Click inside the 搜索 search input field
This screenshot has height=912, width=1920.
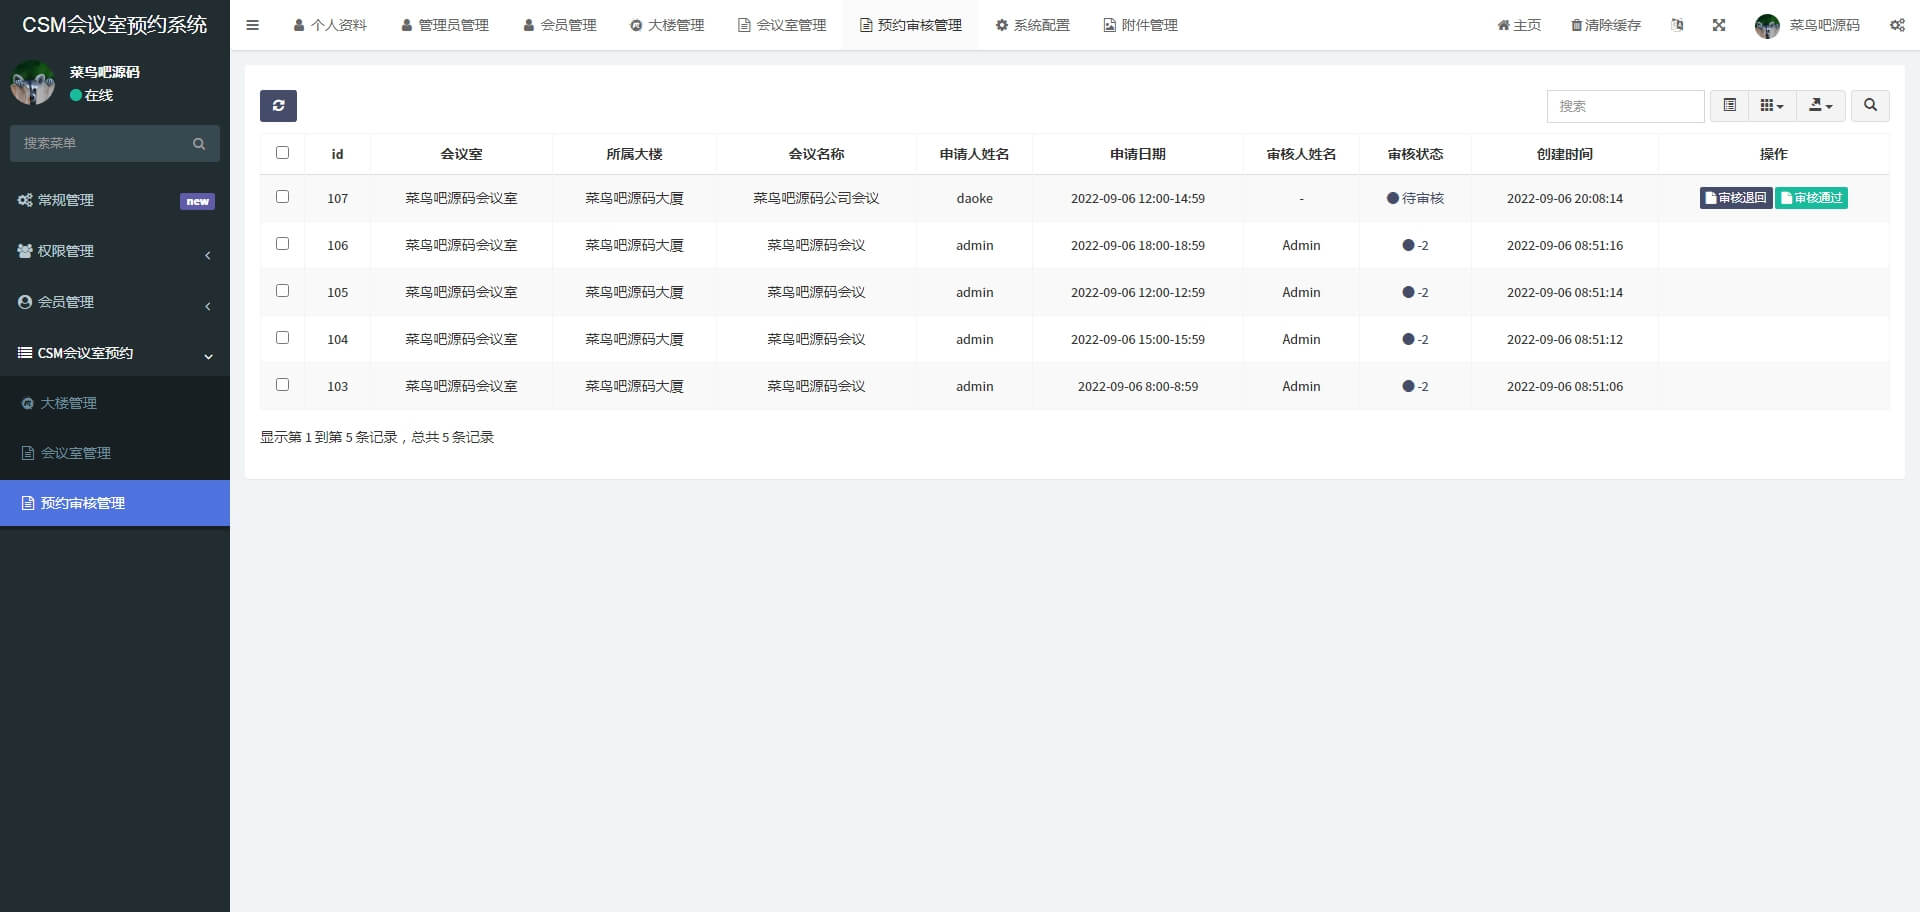point(1625,105)
